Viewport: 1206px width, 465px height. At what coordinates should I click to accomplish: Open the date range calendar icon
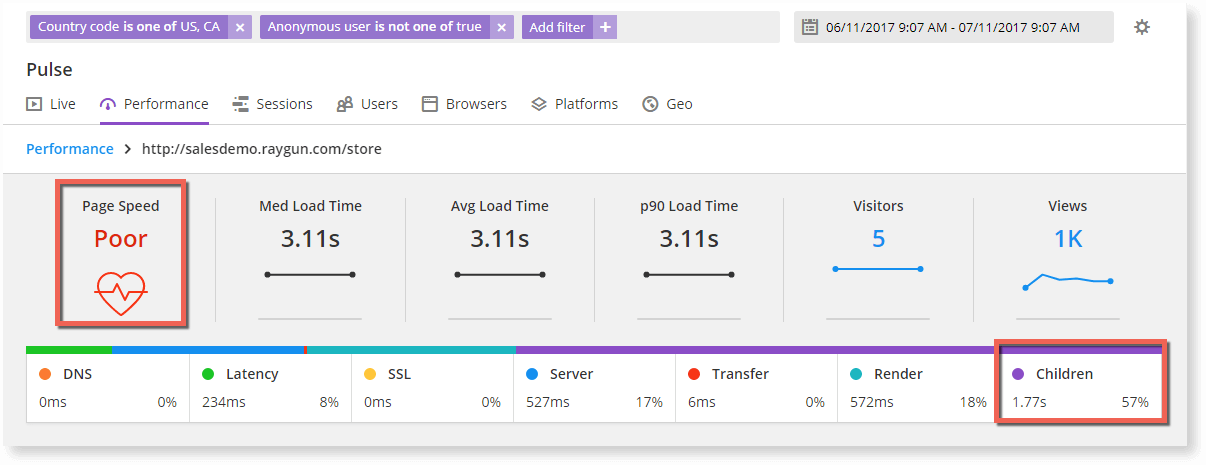point(810,28)
